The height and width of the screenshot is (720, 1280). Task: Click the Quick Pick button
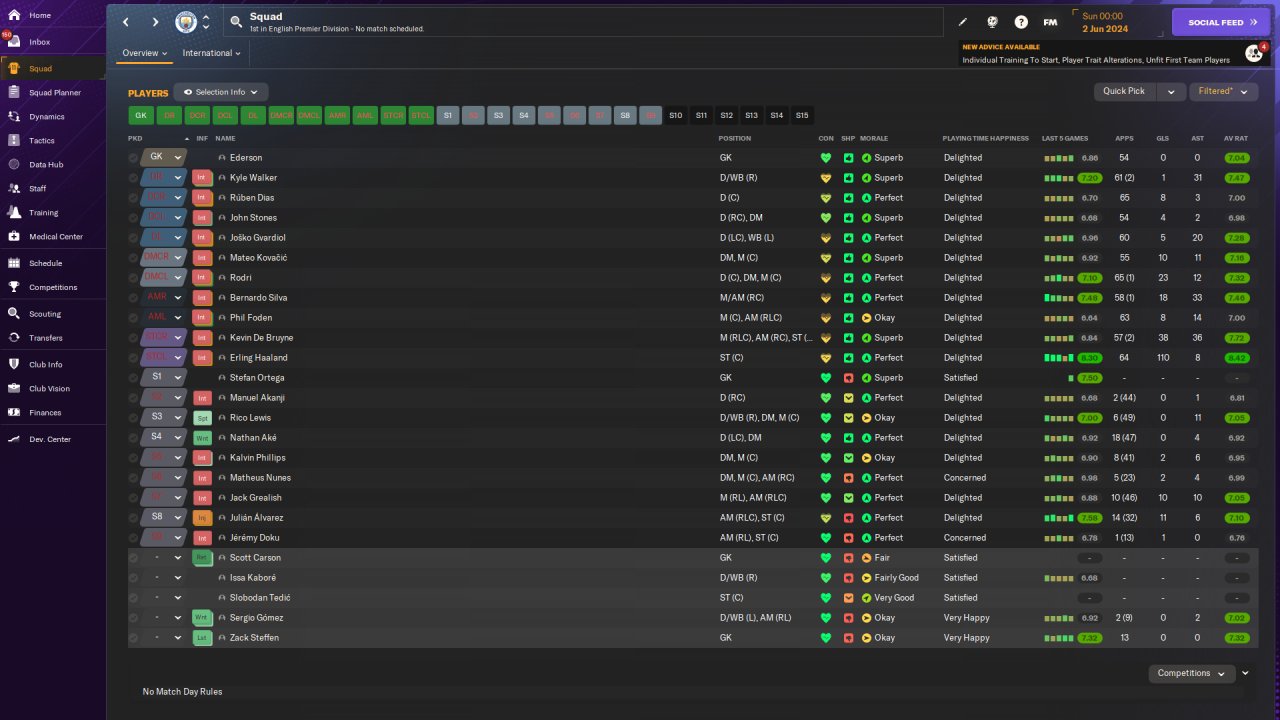pos(1124,91)
